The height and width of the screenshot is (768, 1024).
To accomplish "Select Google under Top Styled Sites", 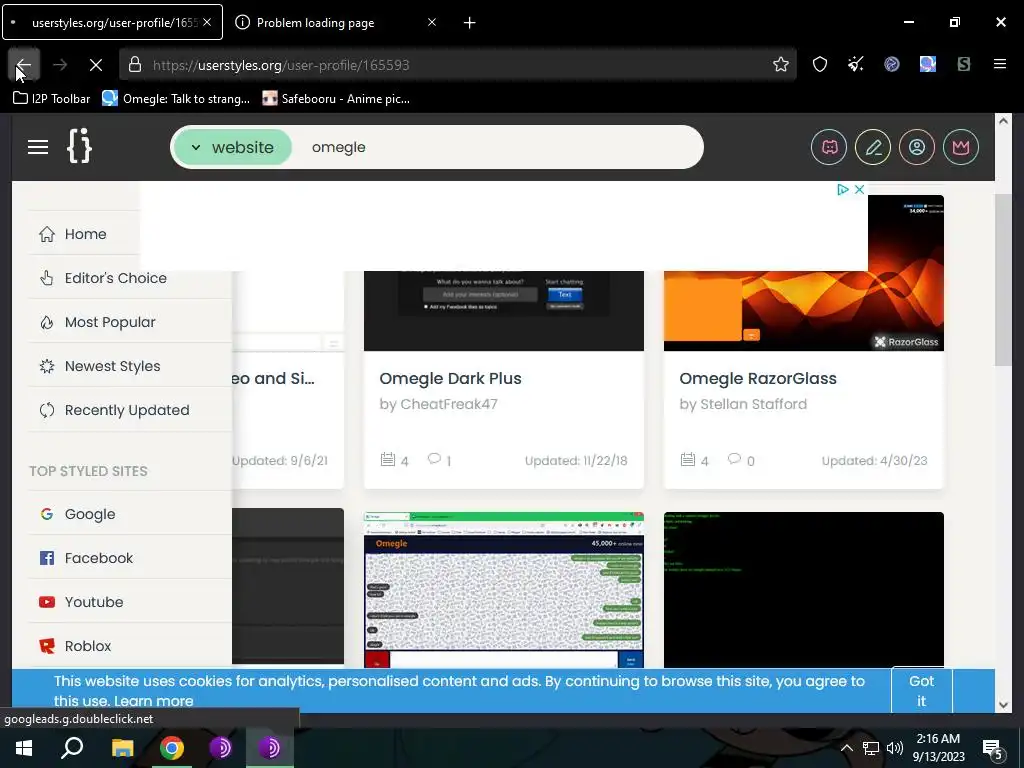I will (x=90, y=514).
